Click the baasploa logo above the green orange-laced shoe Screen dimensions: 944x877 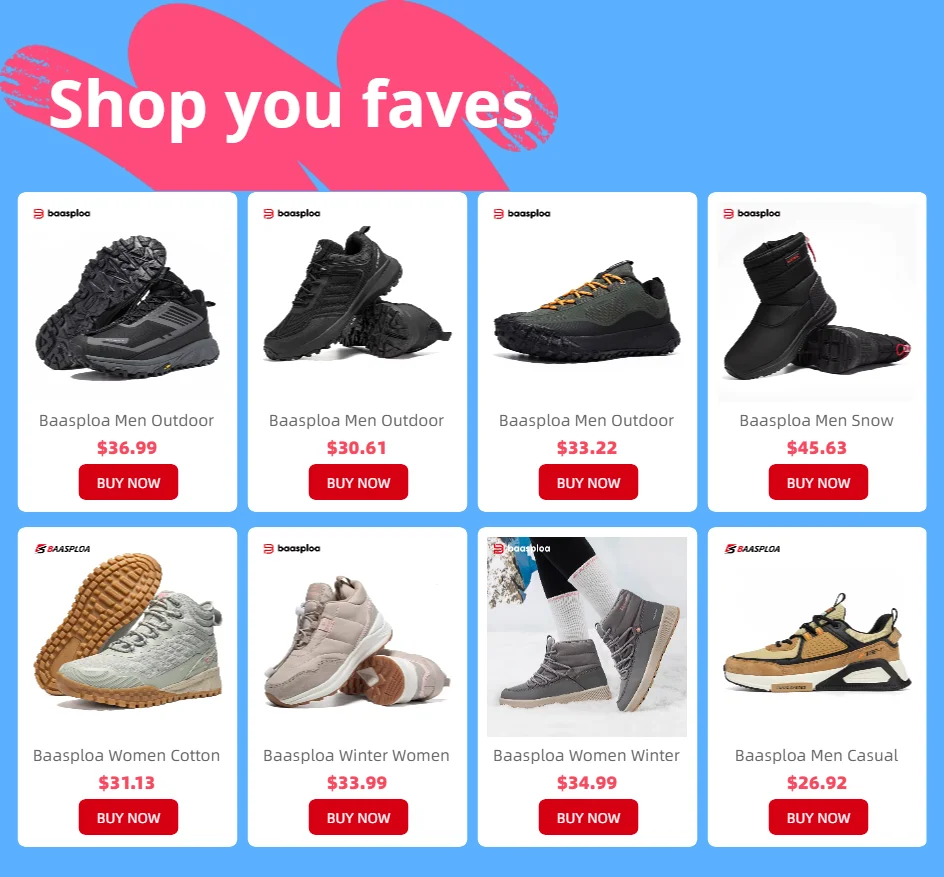coord(521,213)
